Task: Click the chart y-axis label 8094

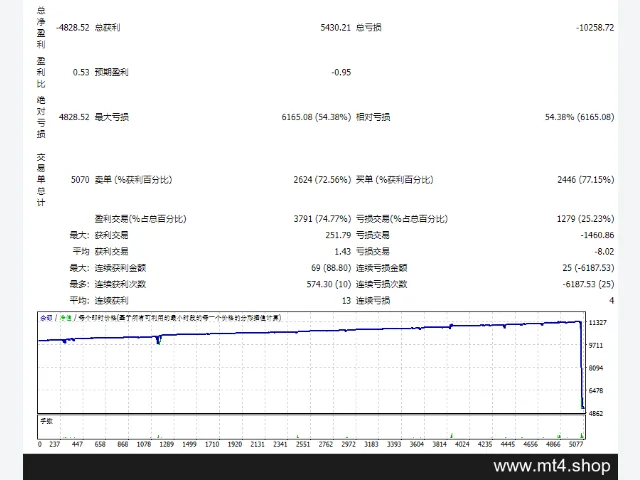Action: (x=596, y=368)
